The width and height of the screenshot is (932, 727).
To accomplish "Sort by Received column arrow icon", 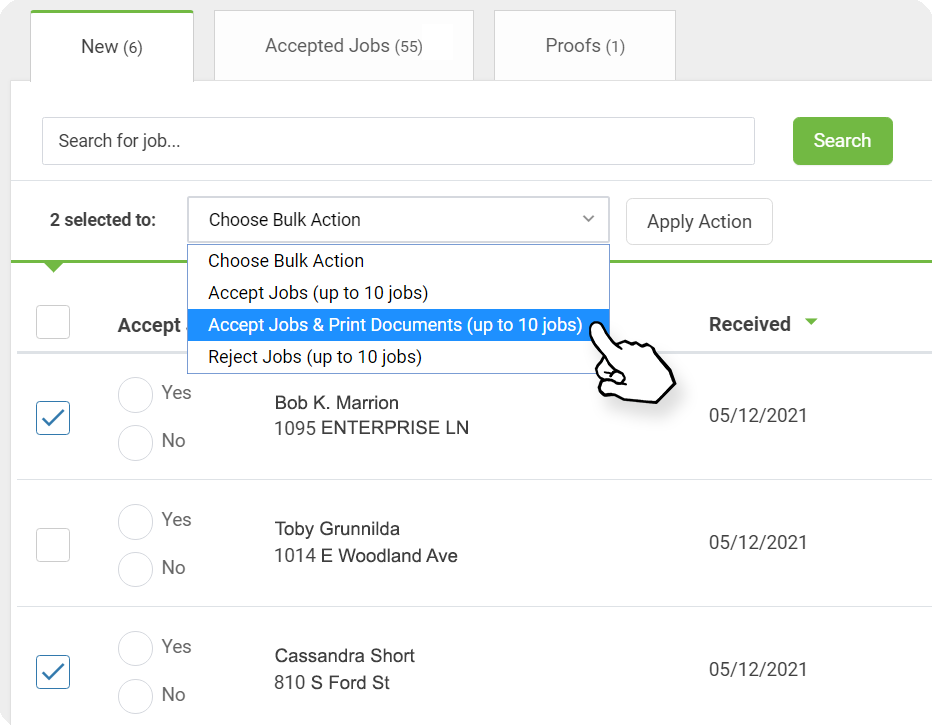I will click(811, 322).
